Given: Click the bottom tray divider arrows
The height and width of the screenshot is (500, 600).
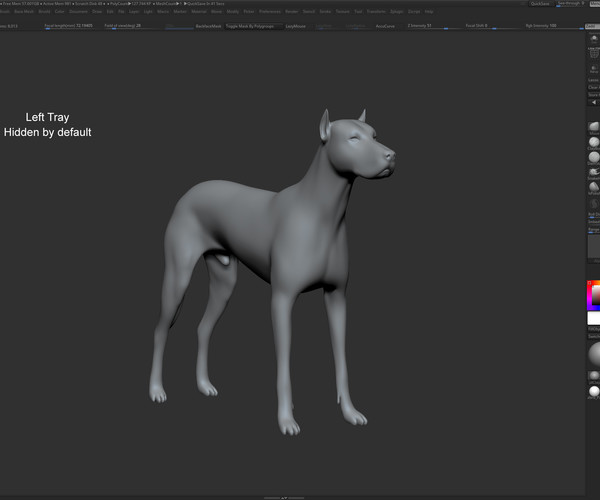Looking at the screenshot, I should click(284, 498).
